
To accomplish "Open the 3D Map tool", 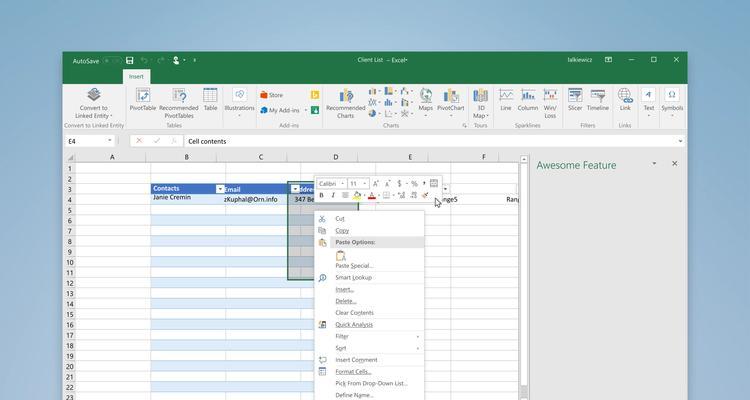I will 480,103.
